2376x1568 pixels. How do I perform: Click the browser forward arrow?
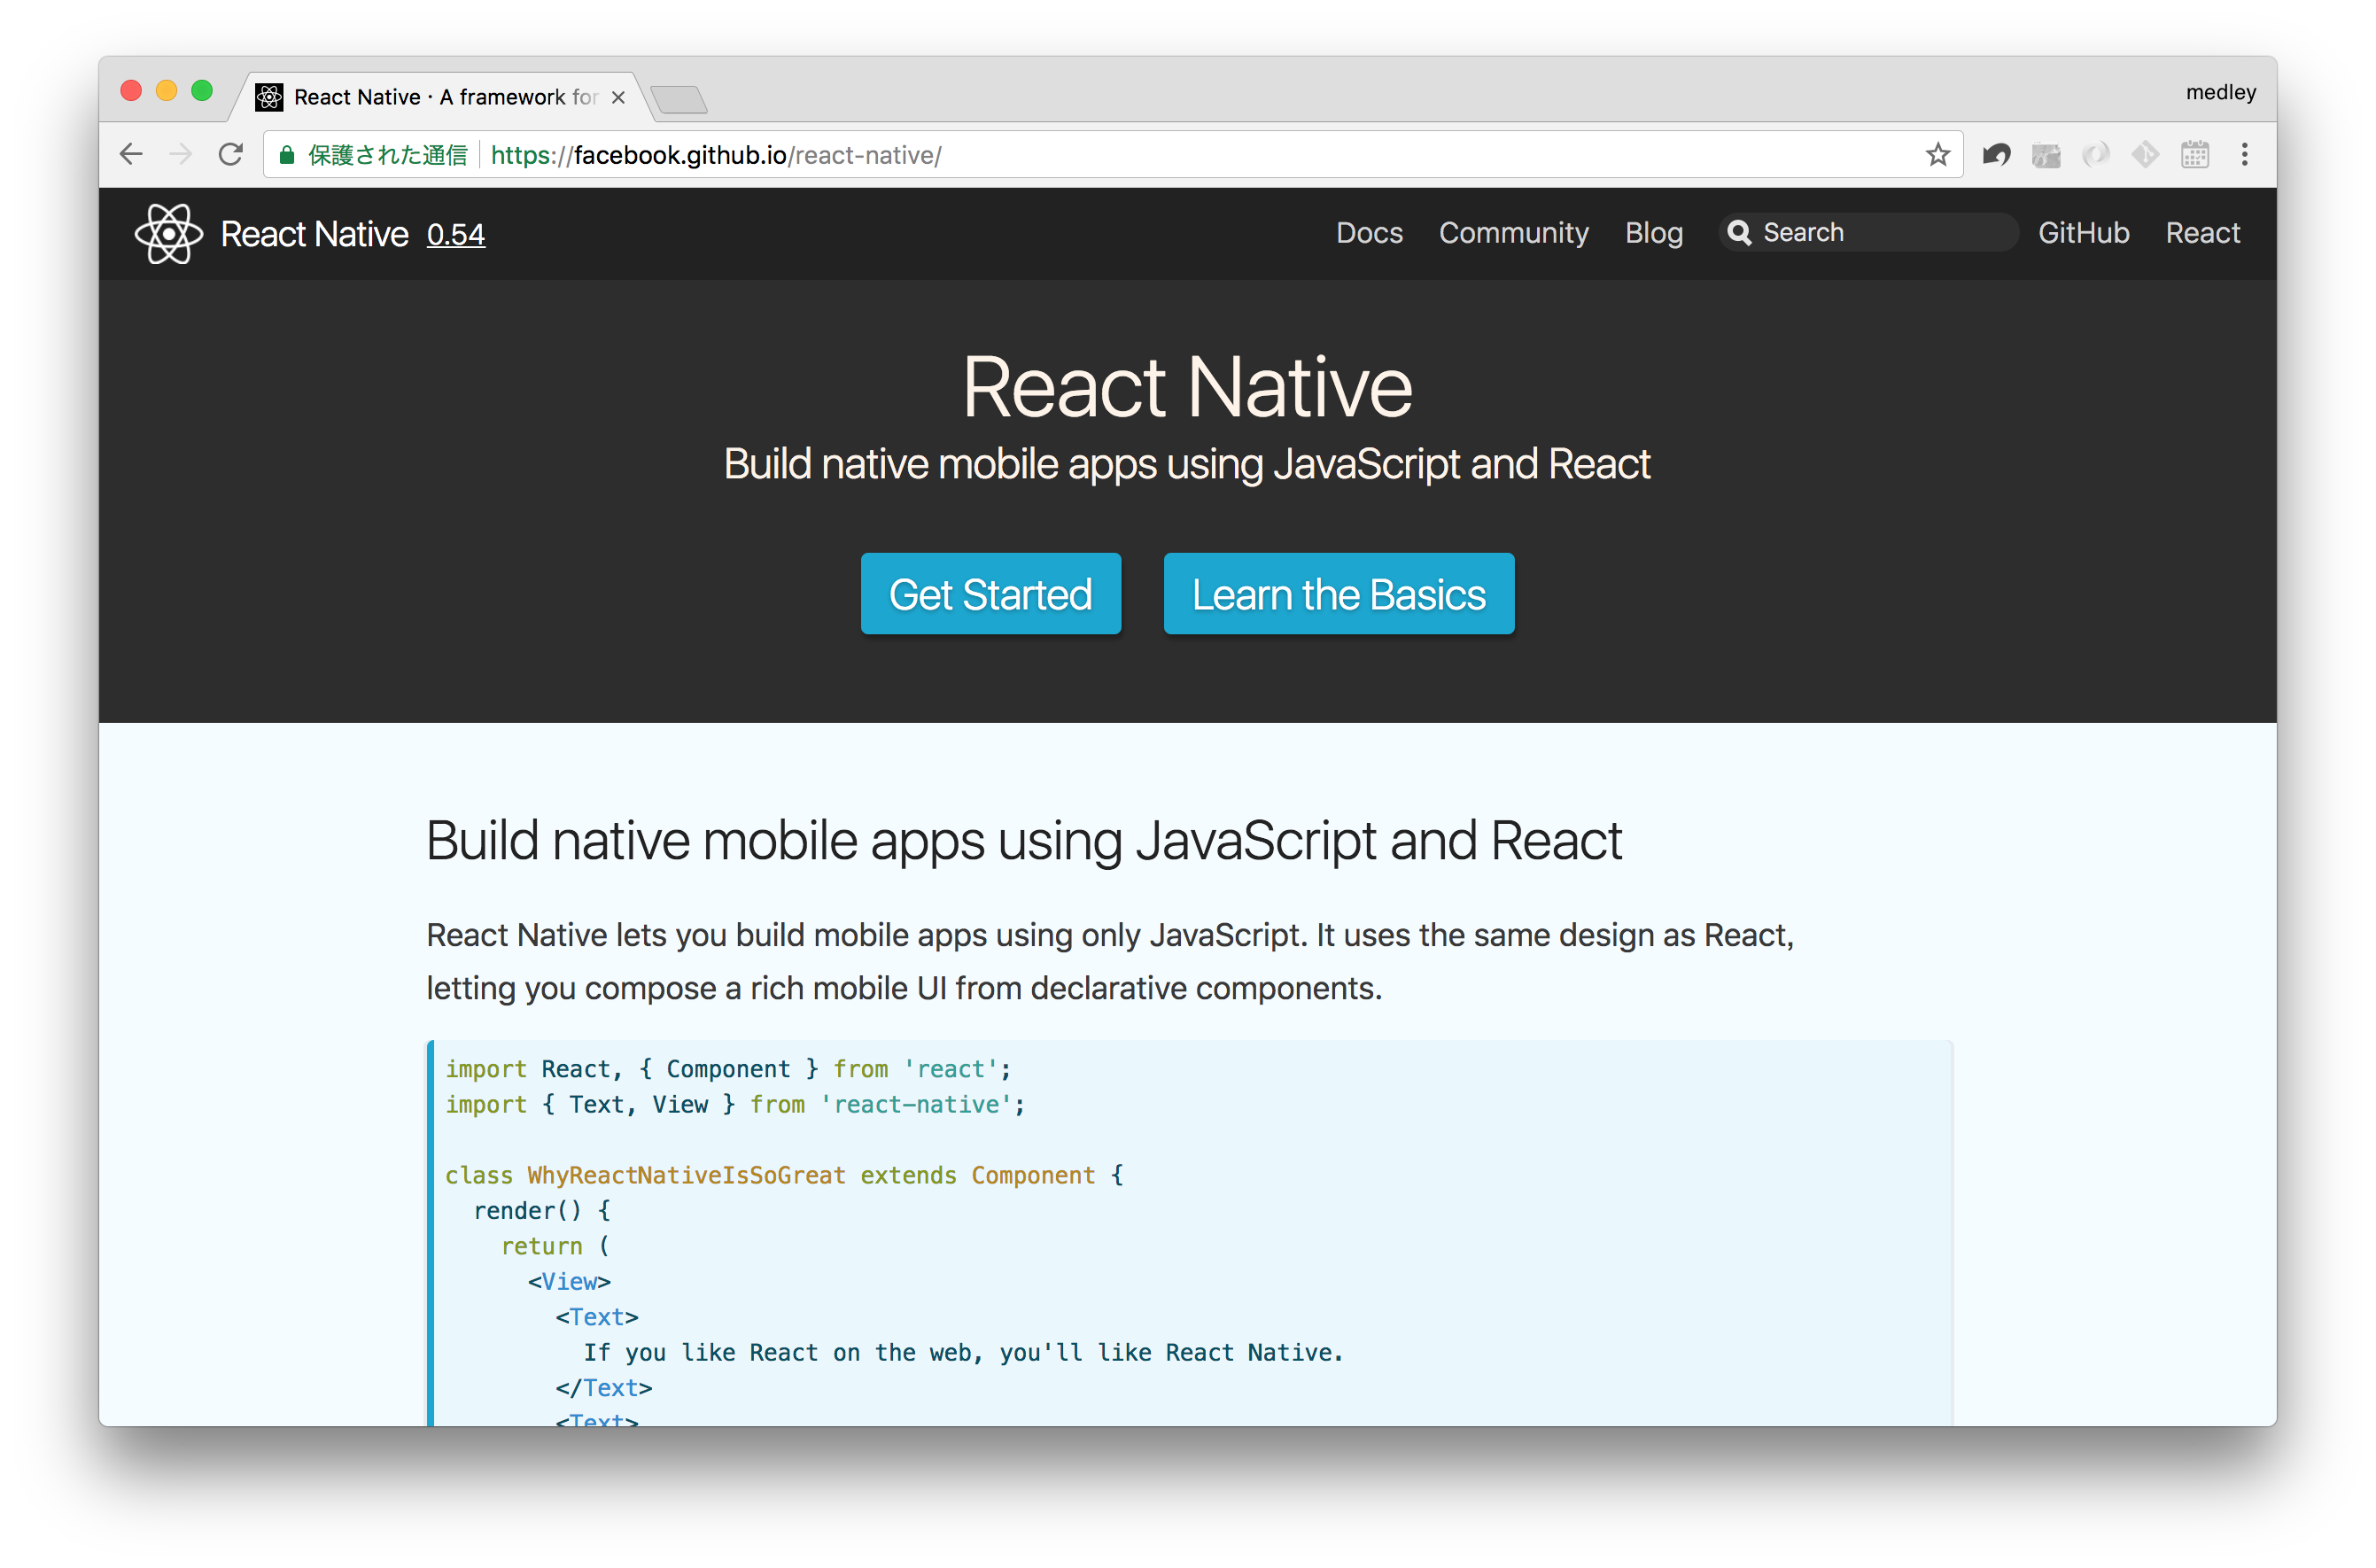pos(181,155)
